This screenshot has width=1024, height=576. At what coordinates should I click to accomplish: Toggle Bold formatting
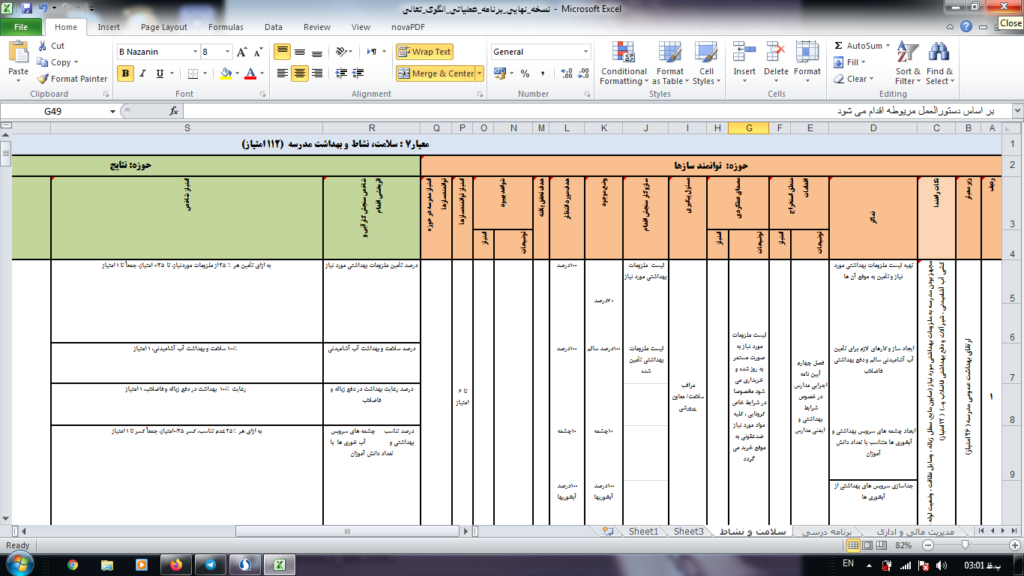[x=125, y=74]
